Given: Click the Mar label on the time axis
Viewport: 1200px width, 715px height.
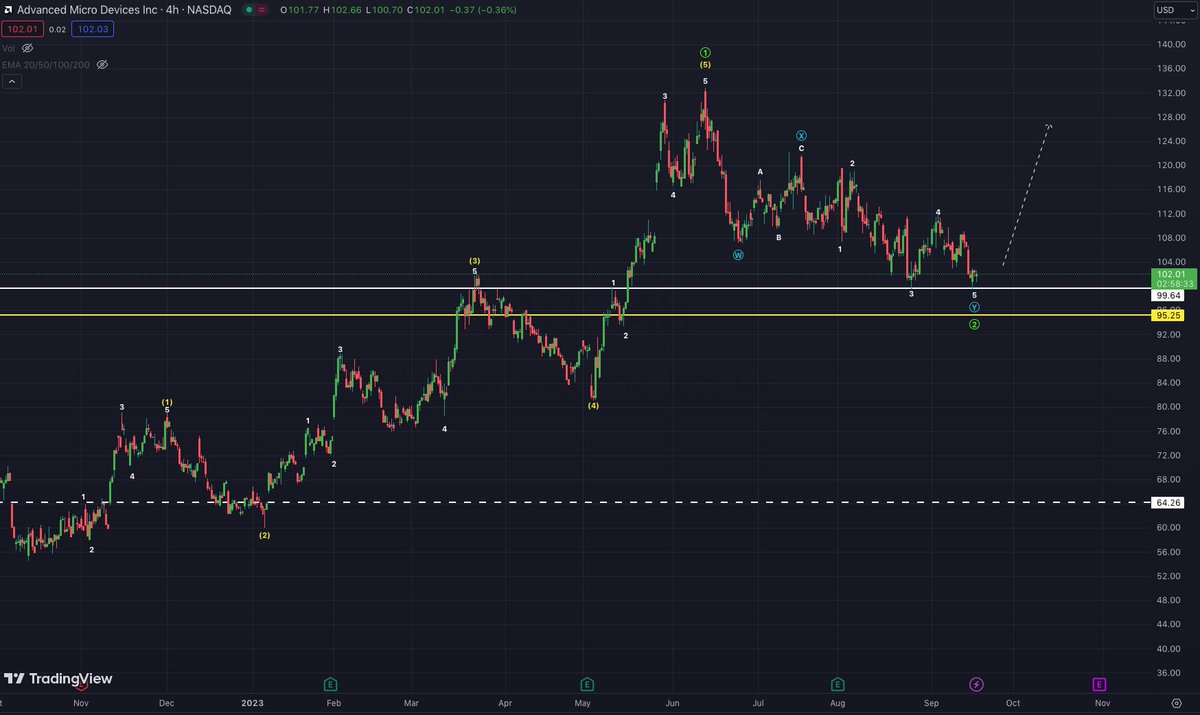Looking at the screenshot, I should 412,704.
